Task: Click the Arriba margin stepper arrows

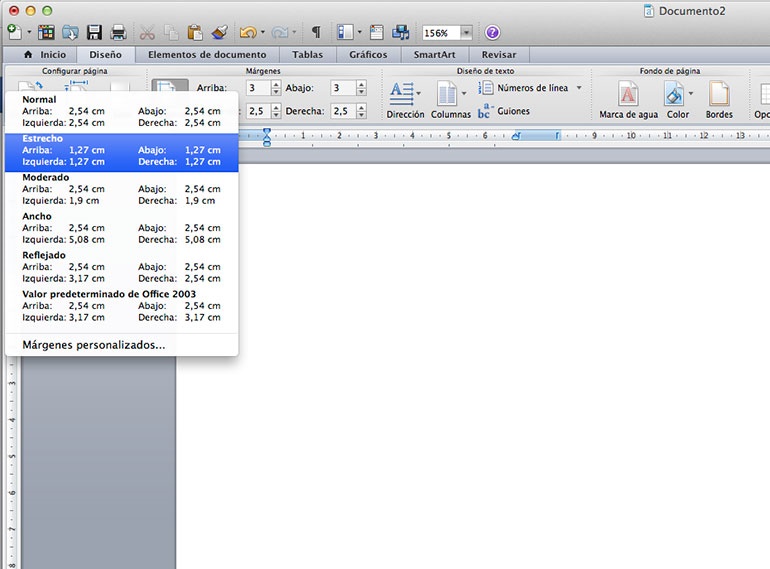Action: (x=276, y=88)
